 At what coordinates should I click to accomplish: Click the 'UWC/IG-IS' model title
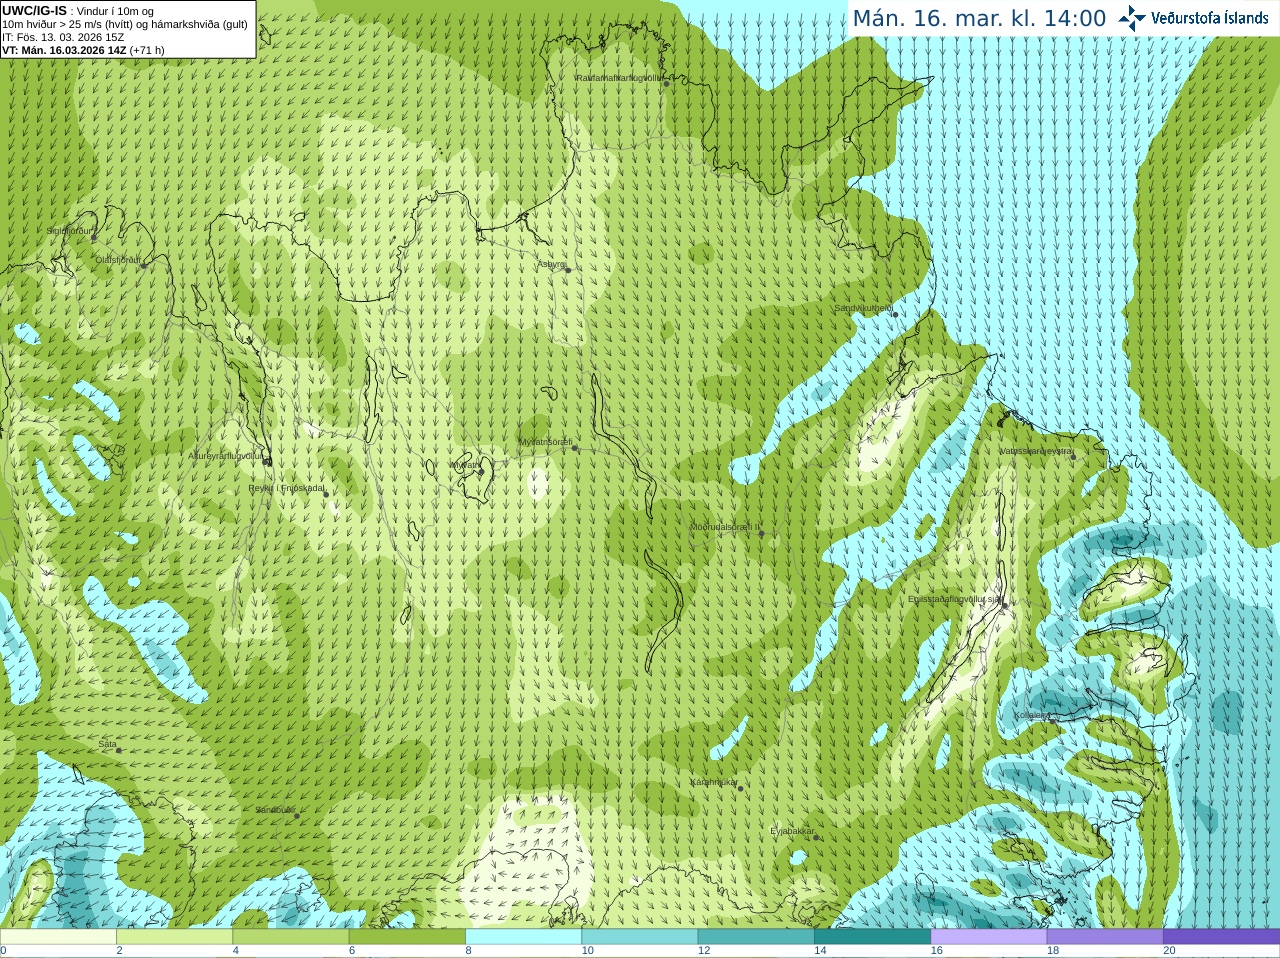[x=35, y=11]
